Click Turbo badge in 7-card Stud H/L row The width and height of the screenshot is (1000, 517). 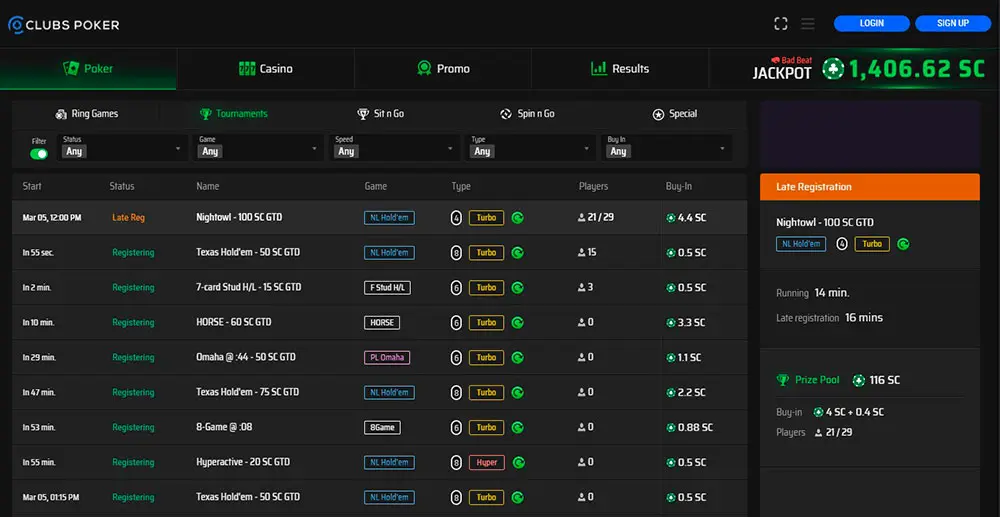click(x=486, y=288)
